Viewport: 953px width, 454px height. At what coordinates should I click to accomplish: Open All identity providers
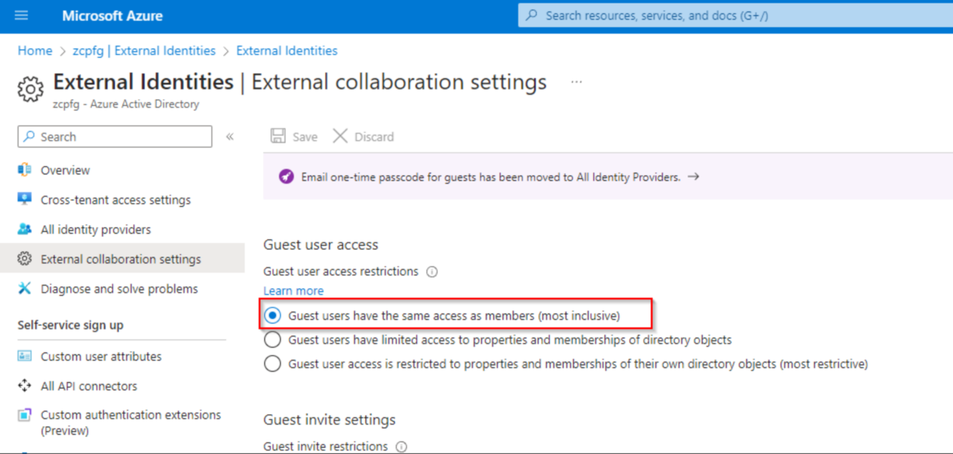(x=95, y=229)
